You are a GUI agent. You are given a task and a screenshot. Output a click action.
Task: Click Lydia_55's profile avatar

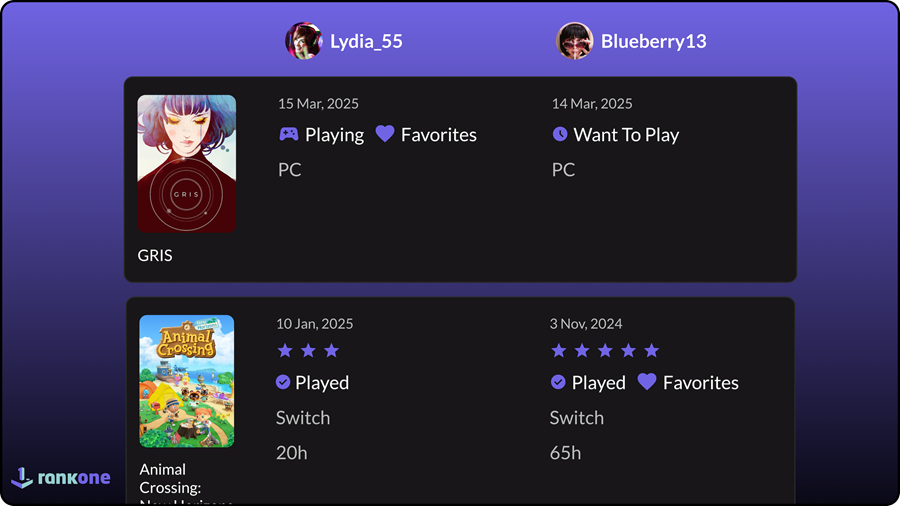click(303, 41)
